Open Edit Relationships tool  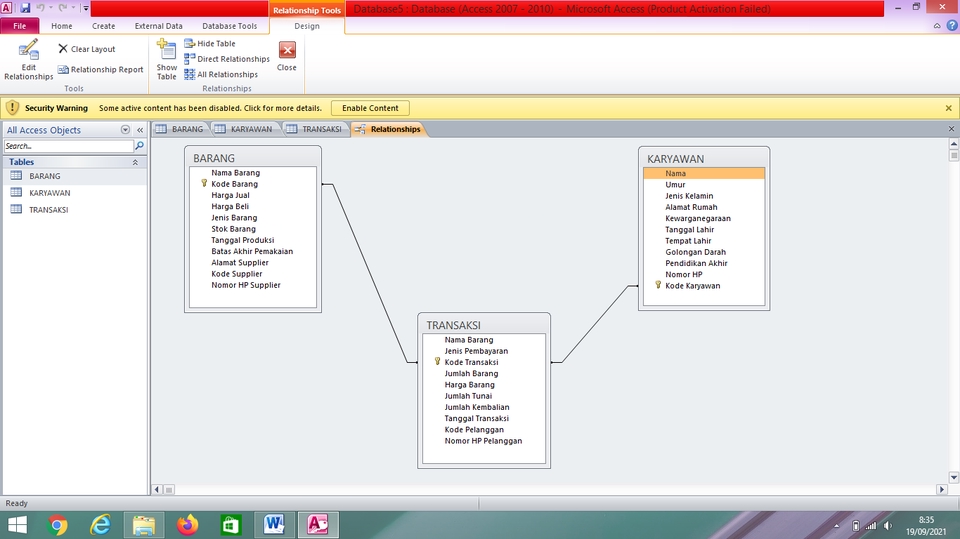click(x=28, y=60)
